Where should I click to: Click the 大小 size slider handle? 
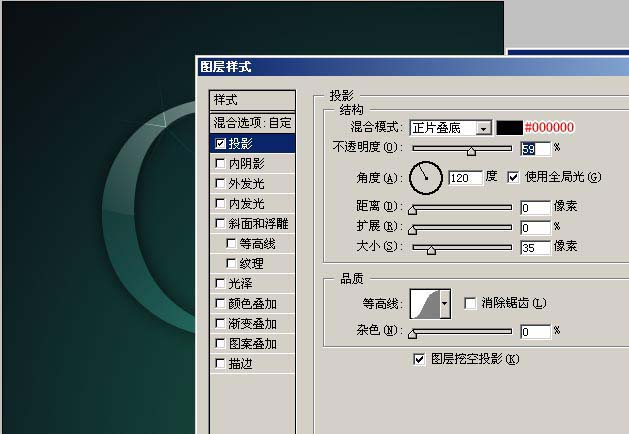click(x=431, y=248)
